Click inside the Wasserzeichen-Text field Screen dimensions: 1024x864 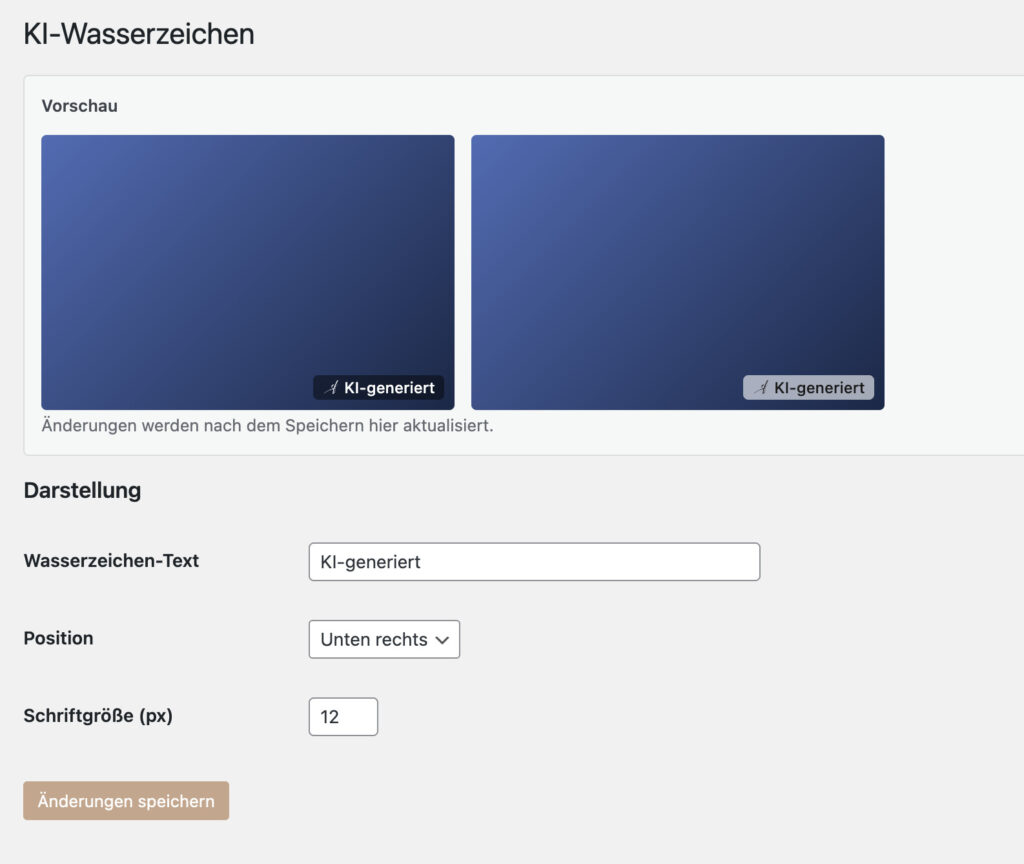(534, 561)
